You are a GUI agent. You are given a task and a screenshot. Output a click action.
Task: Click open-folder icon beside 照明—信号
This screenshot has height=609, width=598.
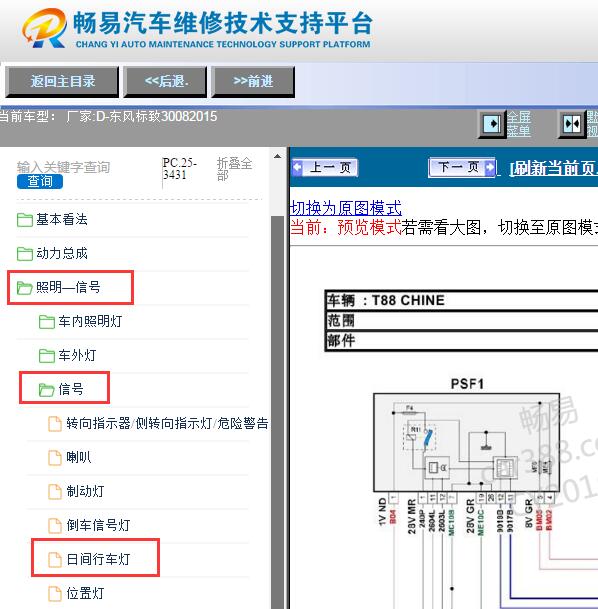click(25, 288)
